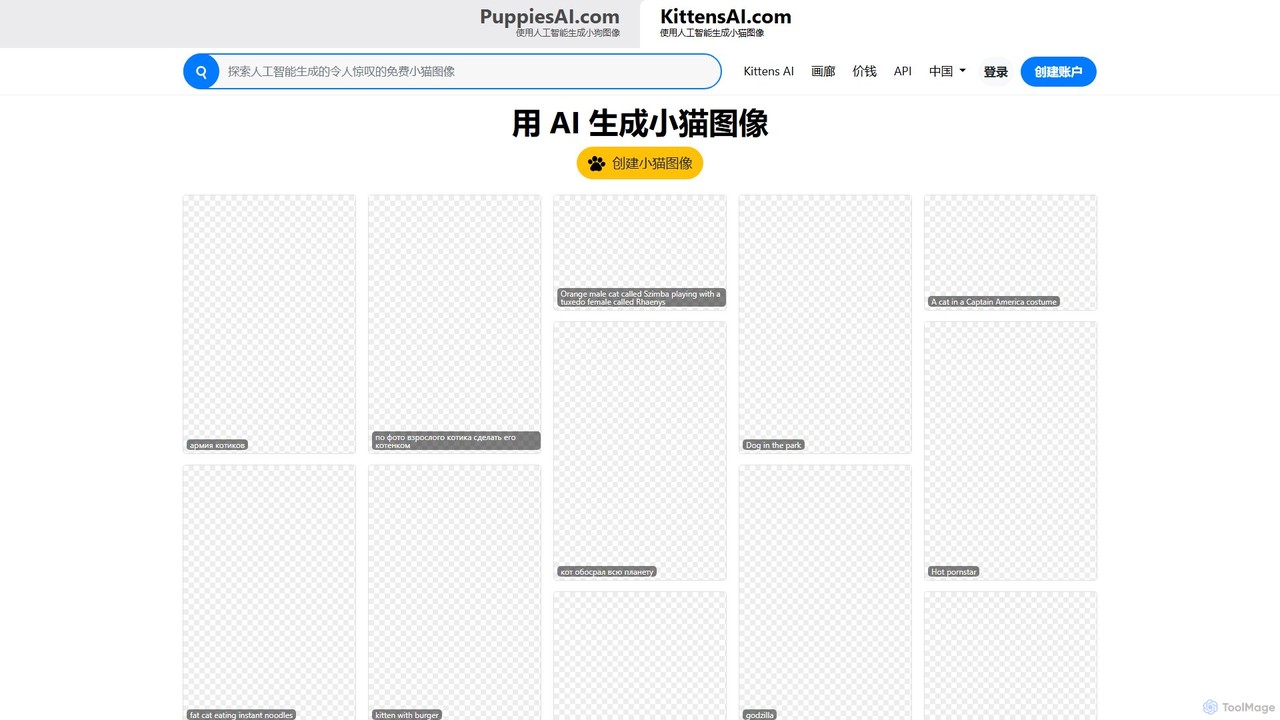Open the API nav link

(x=903, y=72)
